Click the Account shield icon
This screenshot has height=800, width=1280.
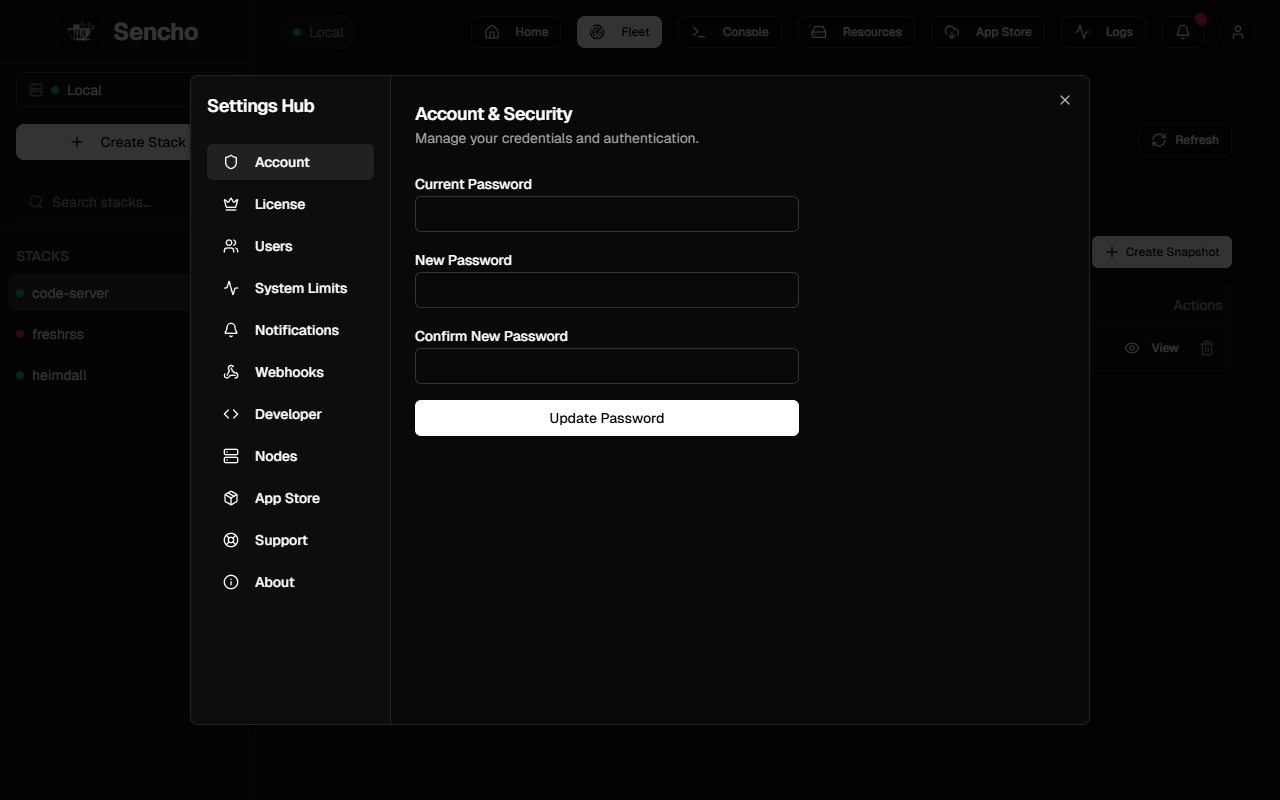[231, 162]
